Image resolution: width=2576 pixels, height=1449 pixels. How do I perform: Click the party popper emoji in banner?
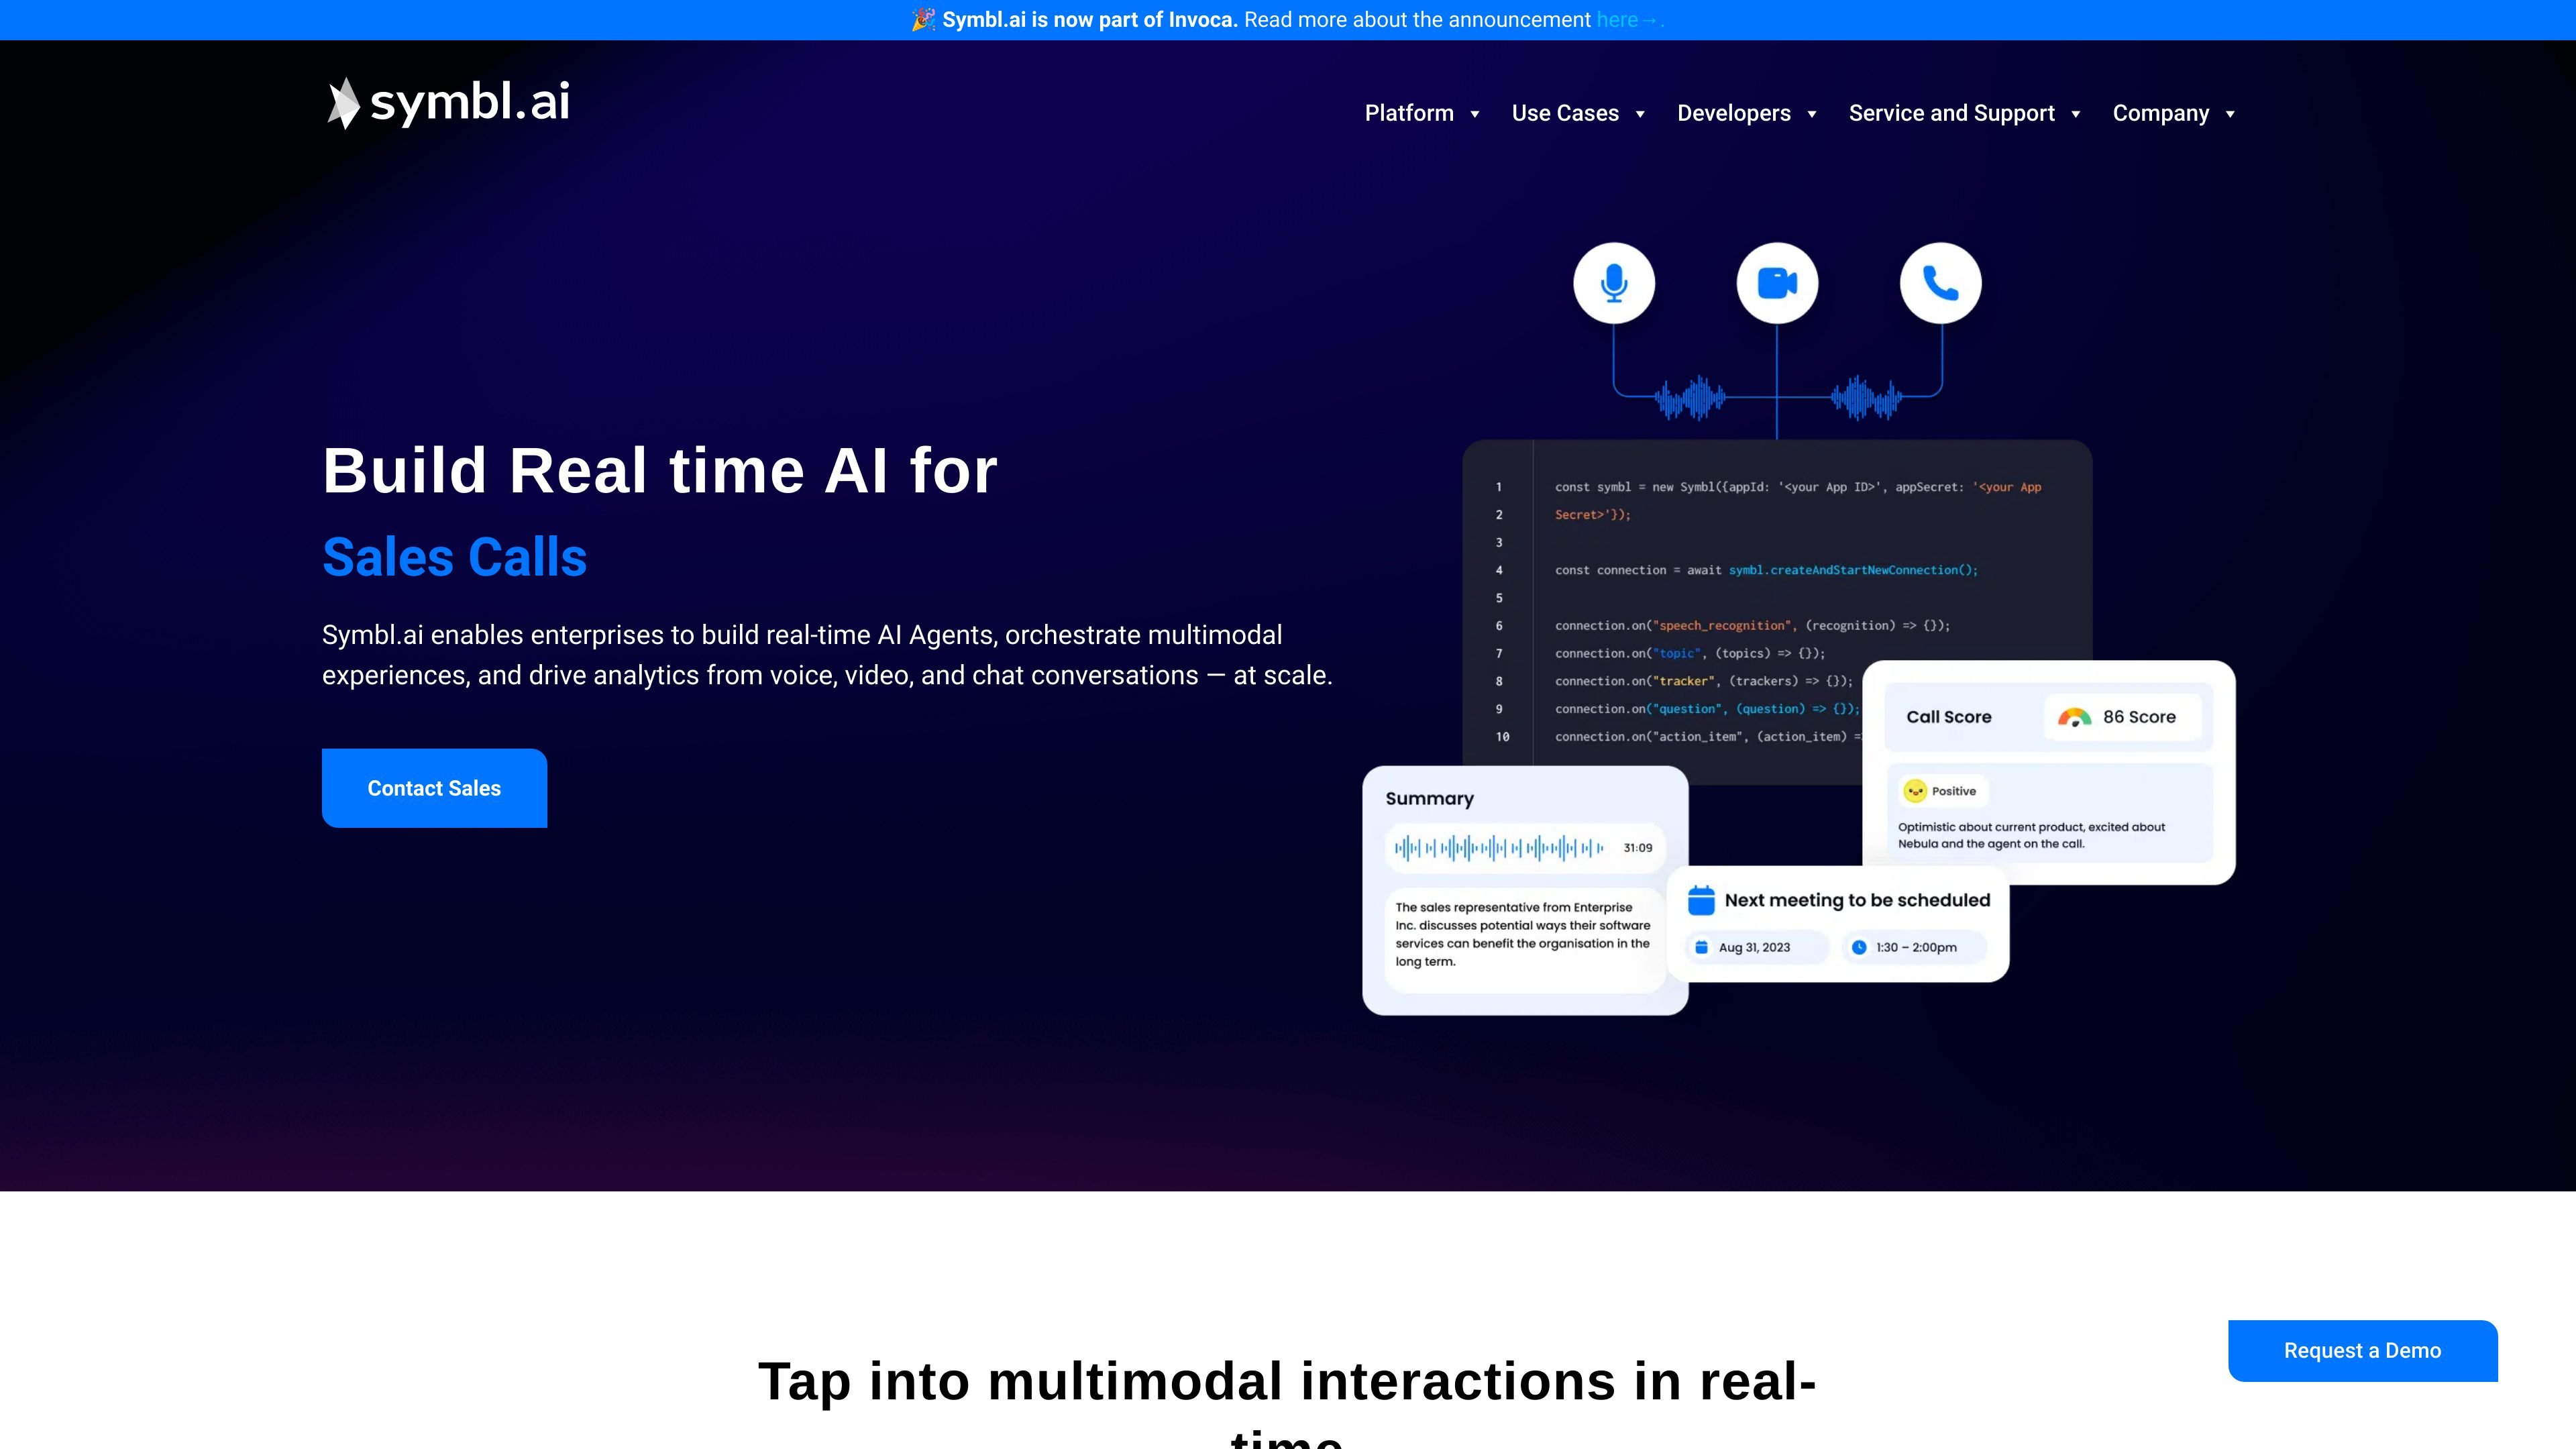pos(923,20)
